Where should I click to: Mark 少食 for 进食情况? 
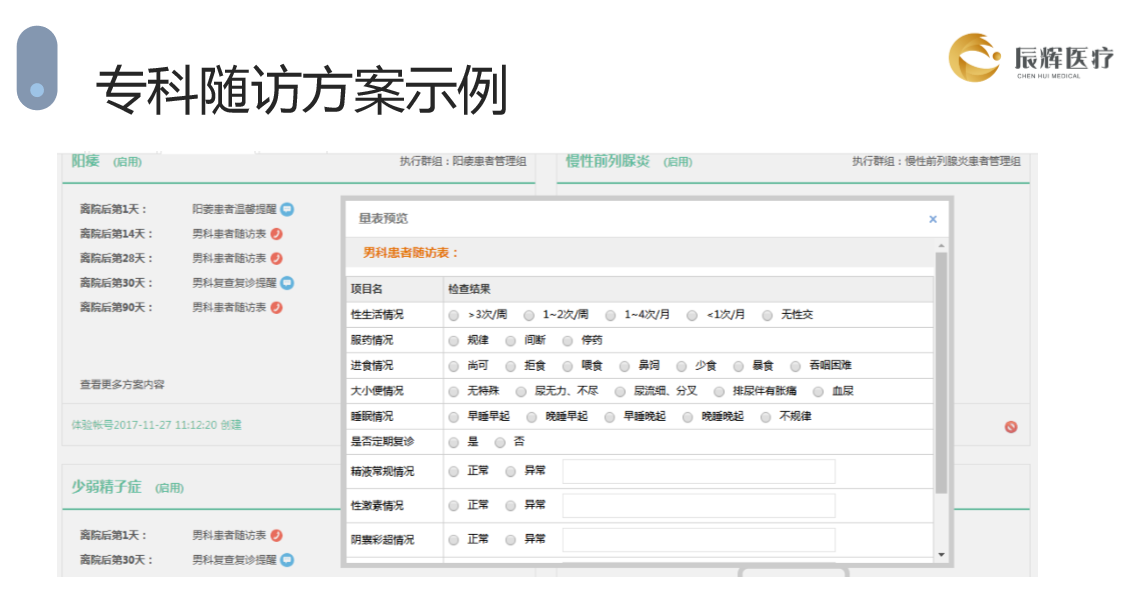[x=681, y=366]
